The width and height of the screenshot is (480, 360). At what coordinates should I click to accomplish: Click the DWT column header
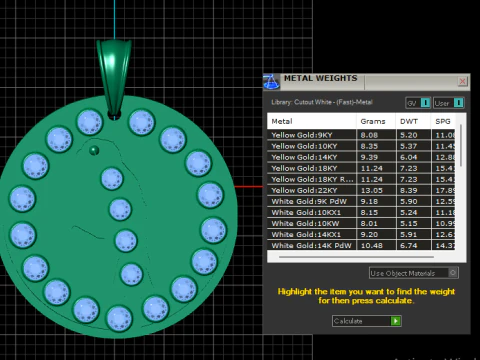pyautogui.click(x=413, y=121)
